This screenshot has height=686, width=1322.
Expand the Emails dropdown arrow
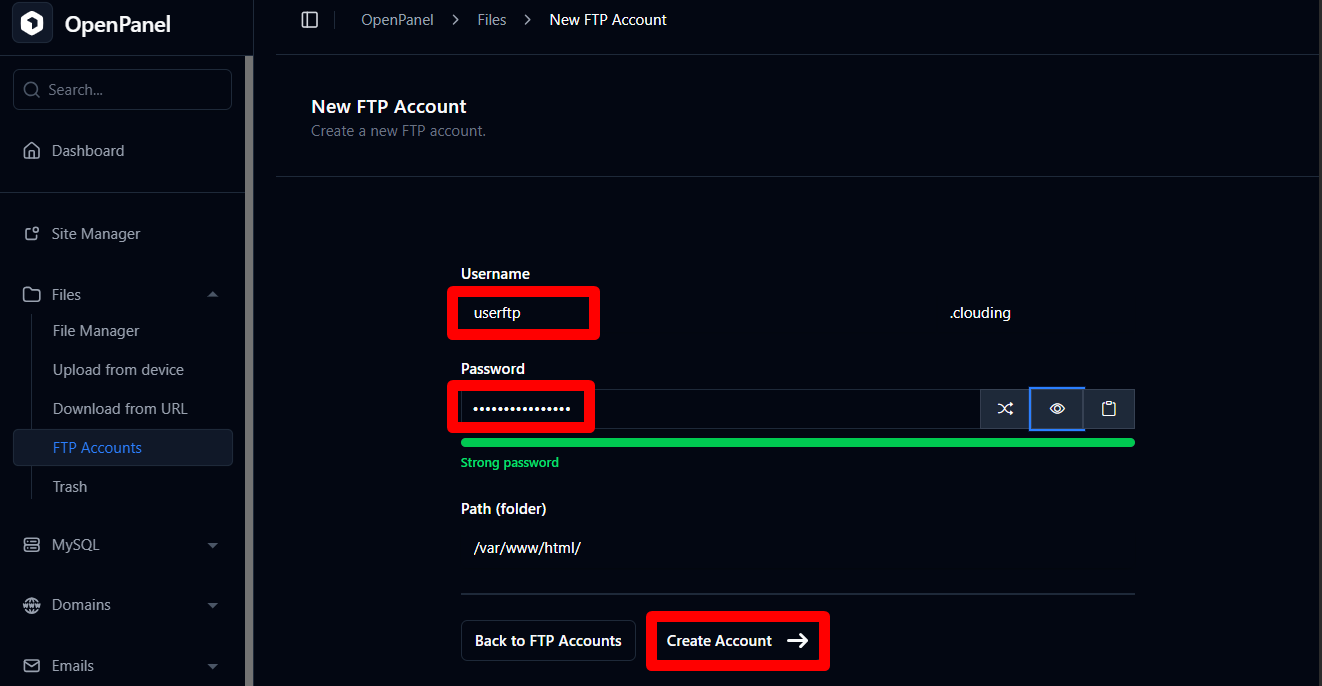click(x=212, y=666)
